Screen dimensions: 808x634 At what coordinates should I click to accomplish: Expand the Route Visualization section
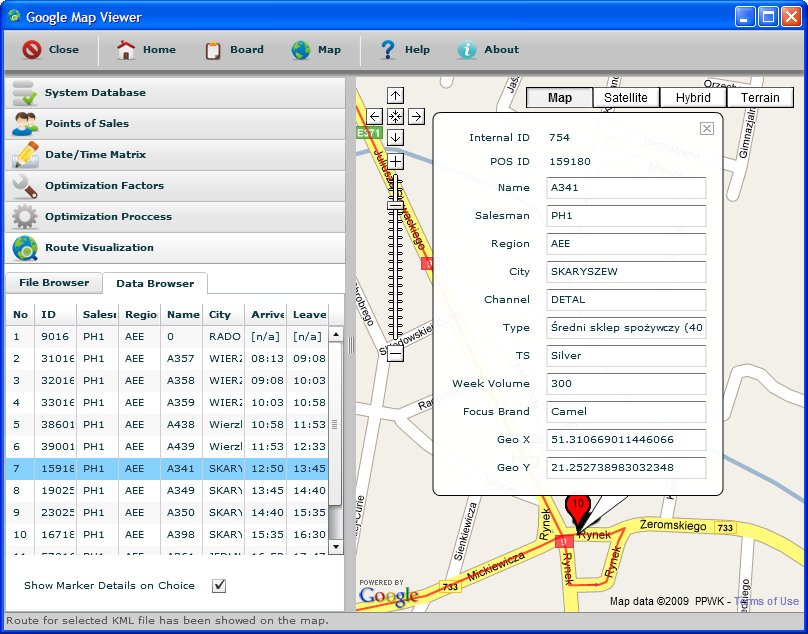pos(175,247)
